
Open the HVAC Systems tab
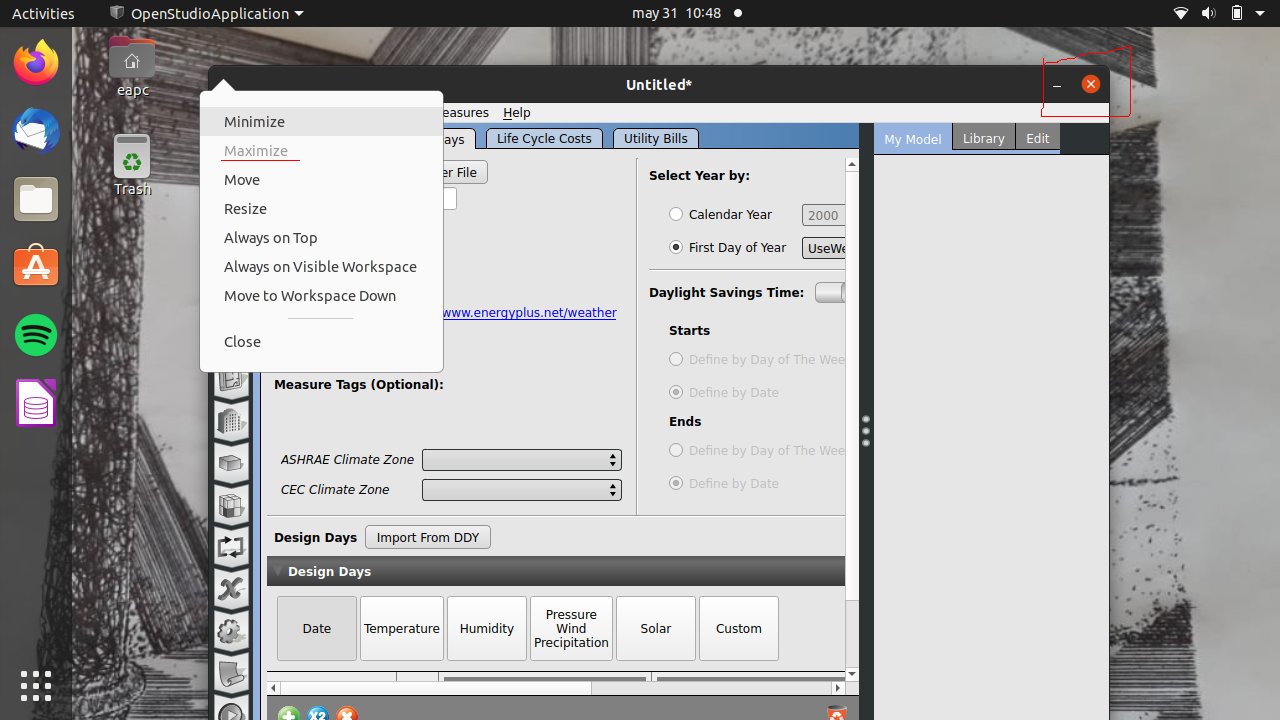click(x=231, y=547)
